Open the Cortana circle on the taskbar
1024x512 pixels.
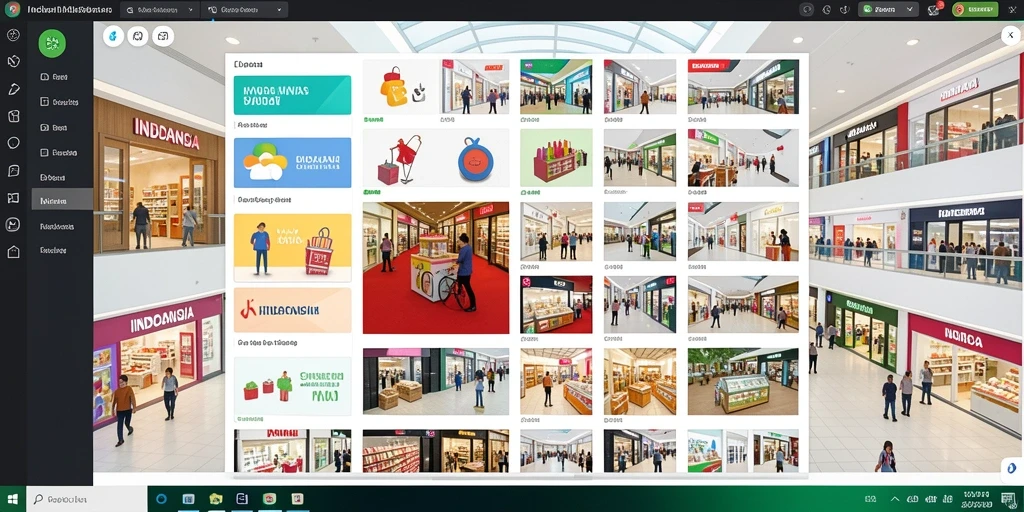pos(161,499)
